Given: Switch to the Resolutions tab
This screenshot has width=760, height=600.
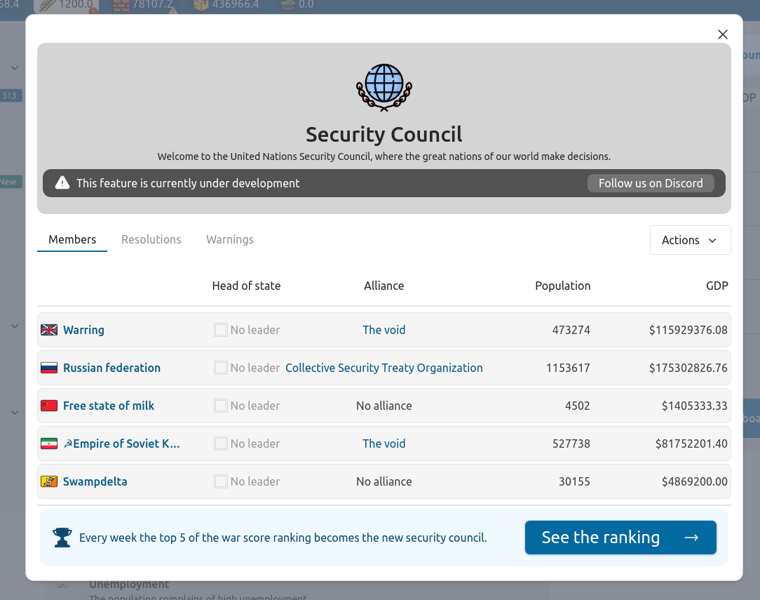Looking at the screenshot, I should point(151,240).
